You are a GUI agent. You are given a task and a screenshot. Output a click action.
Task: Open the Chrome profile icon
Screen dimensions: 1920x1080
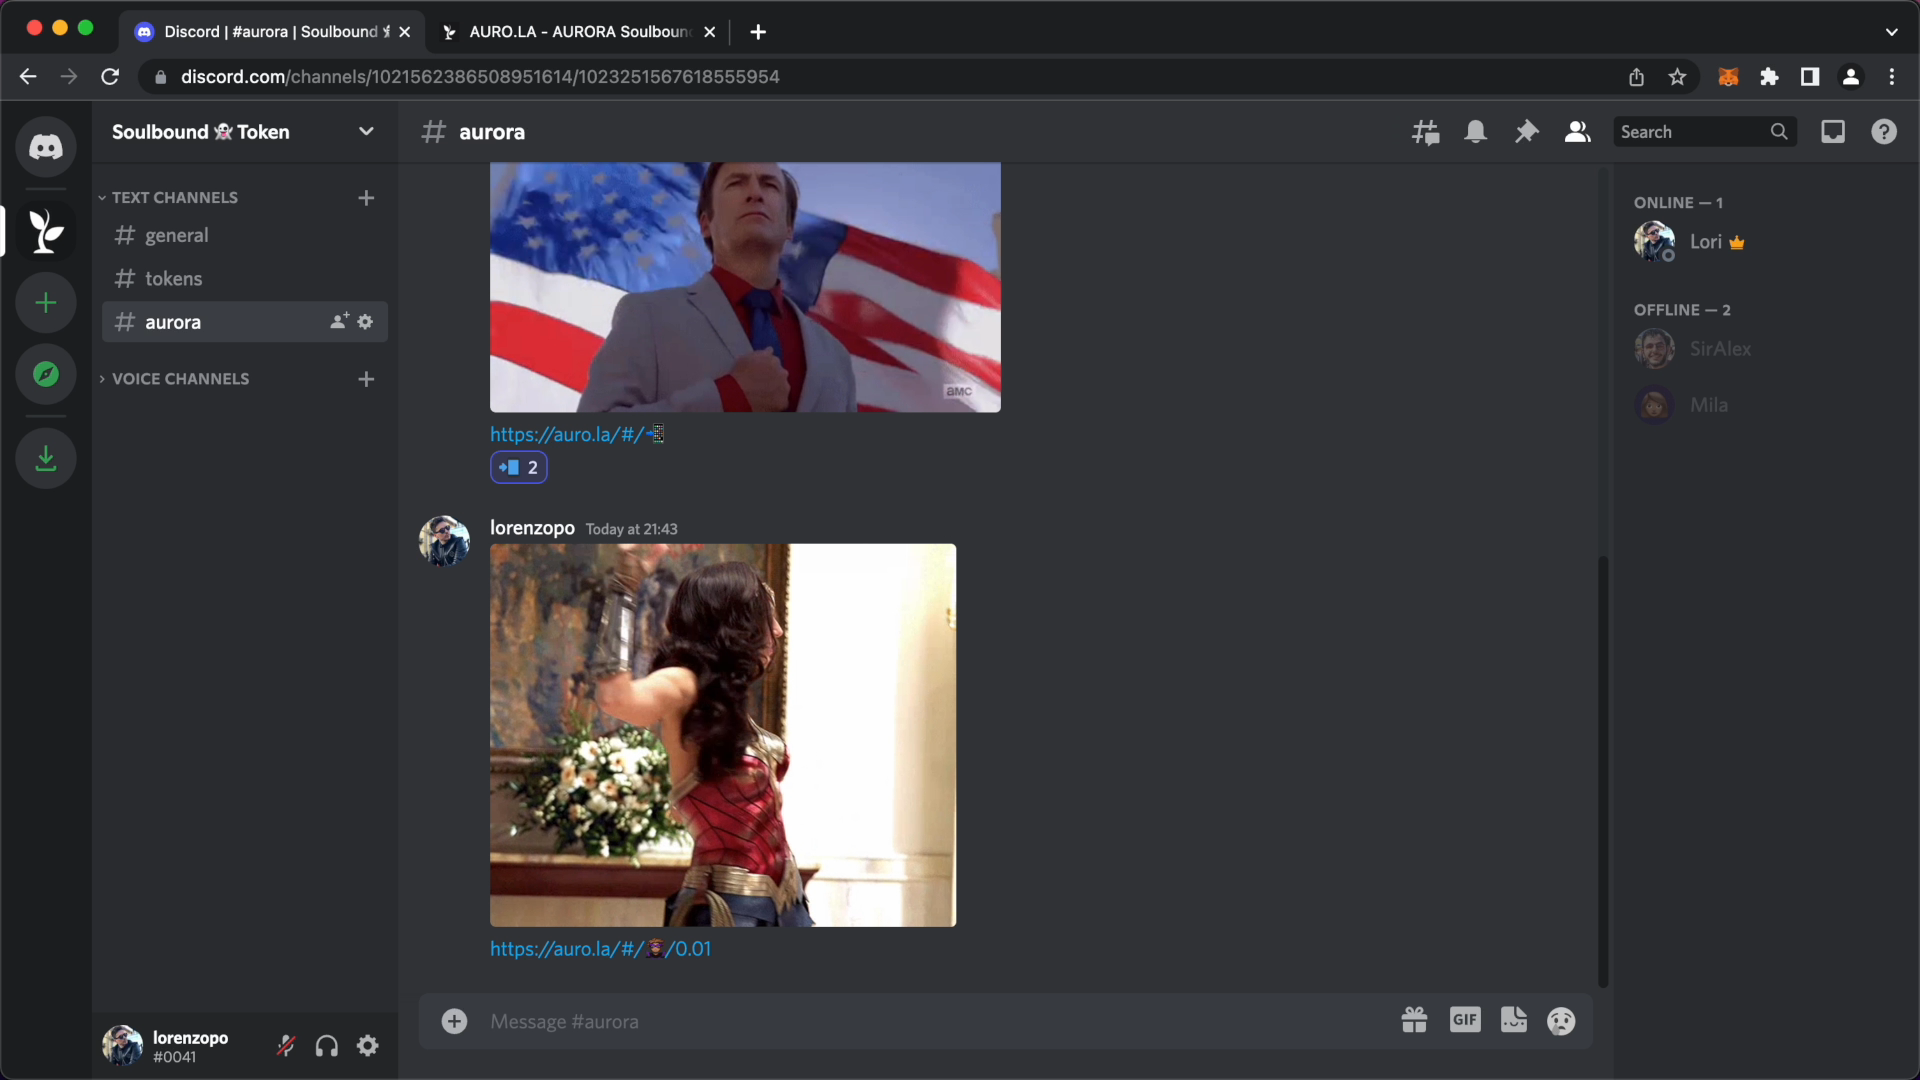tap(1851, 77)
